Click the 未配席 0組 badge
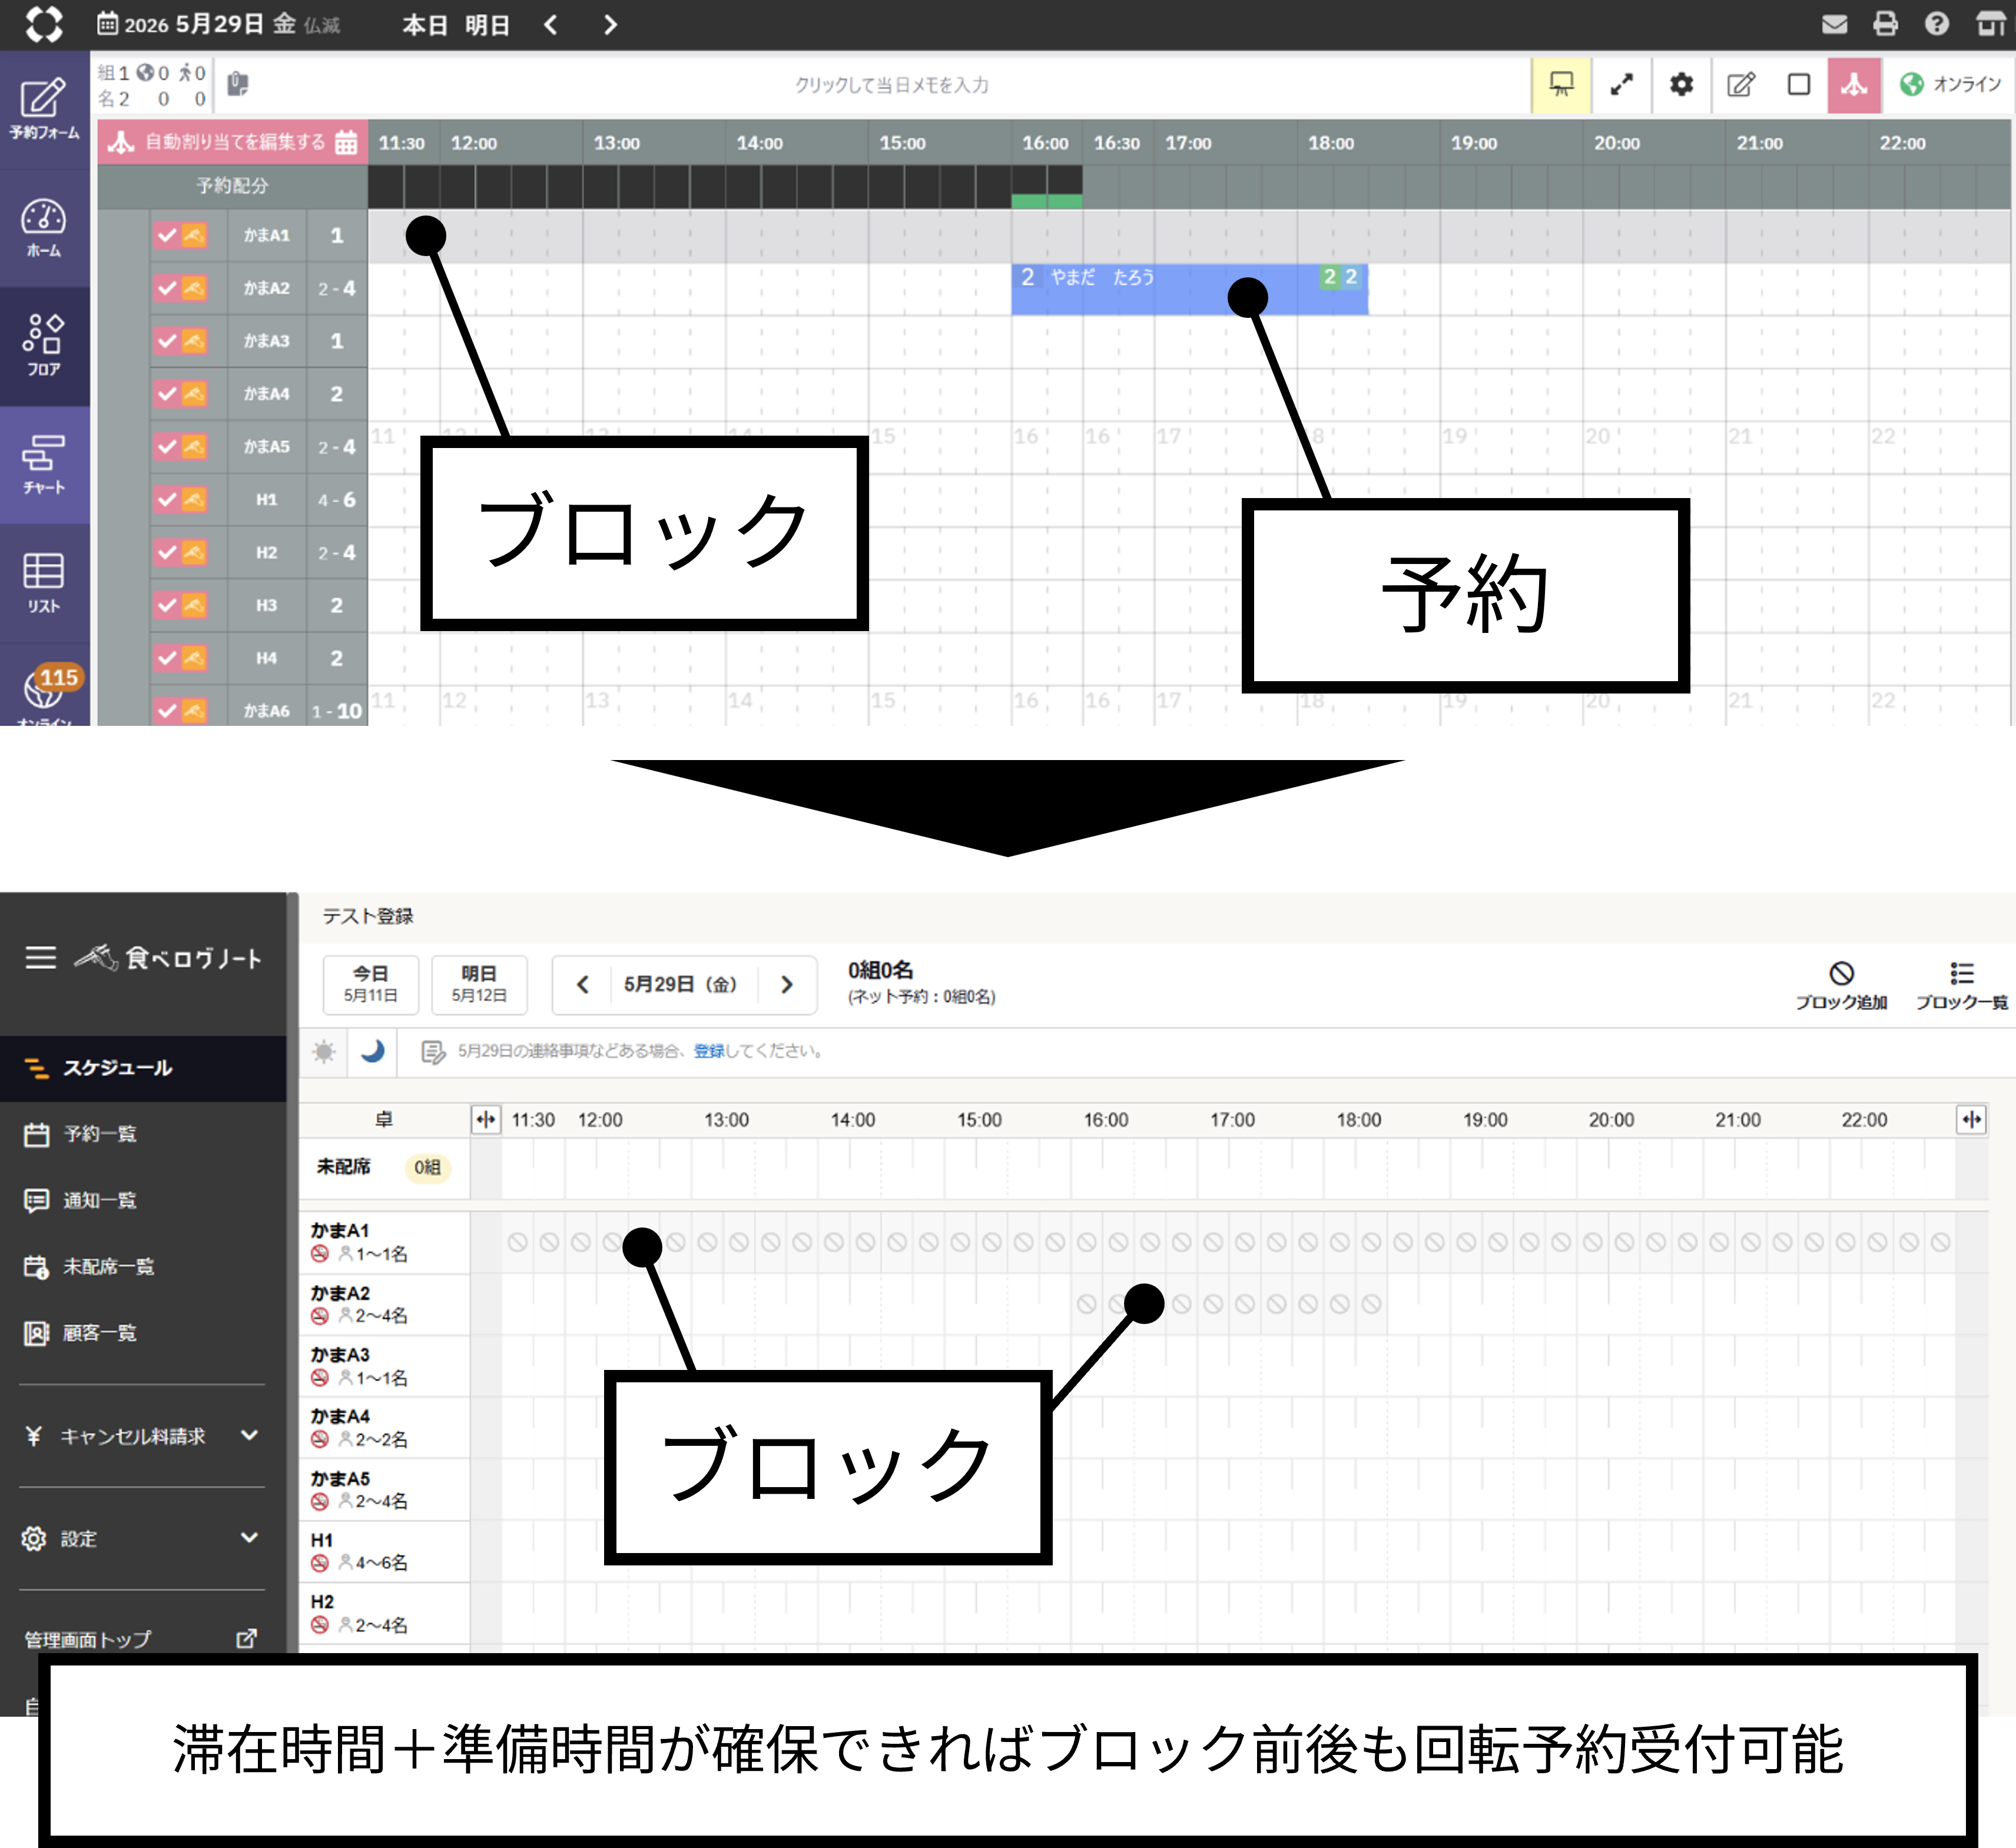 coord(427,1167)
